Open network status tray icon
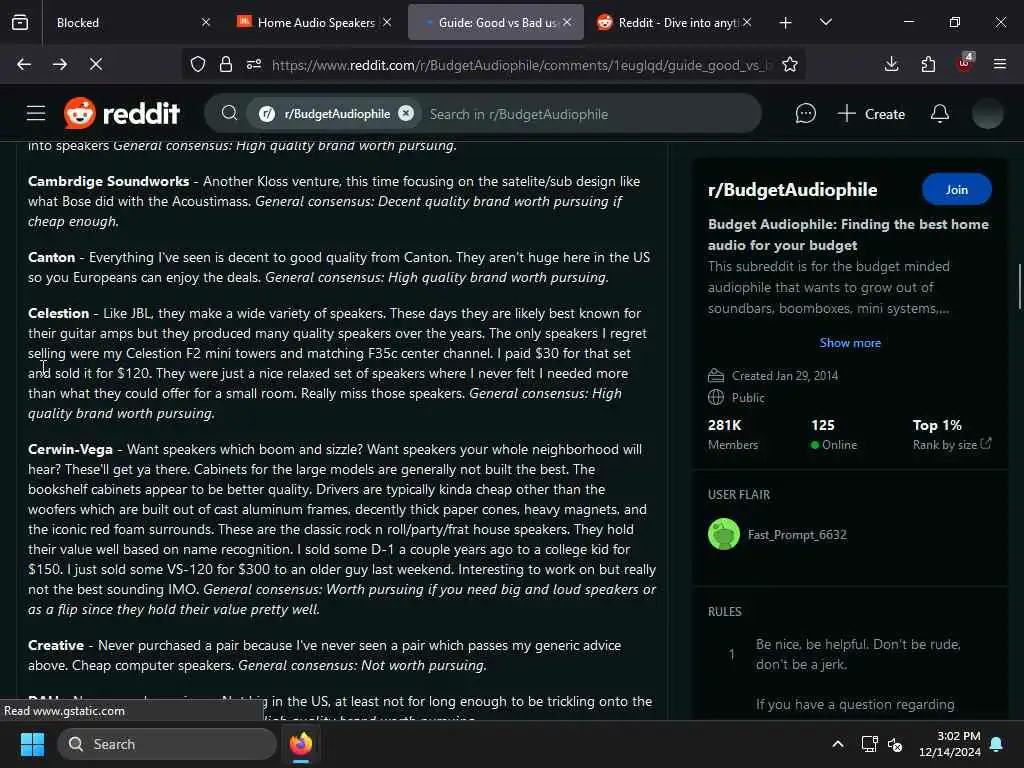 click(x=869, y=744)
